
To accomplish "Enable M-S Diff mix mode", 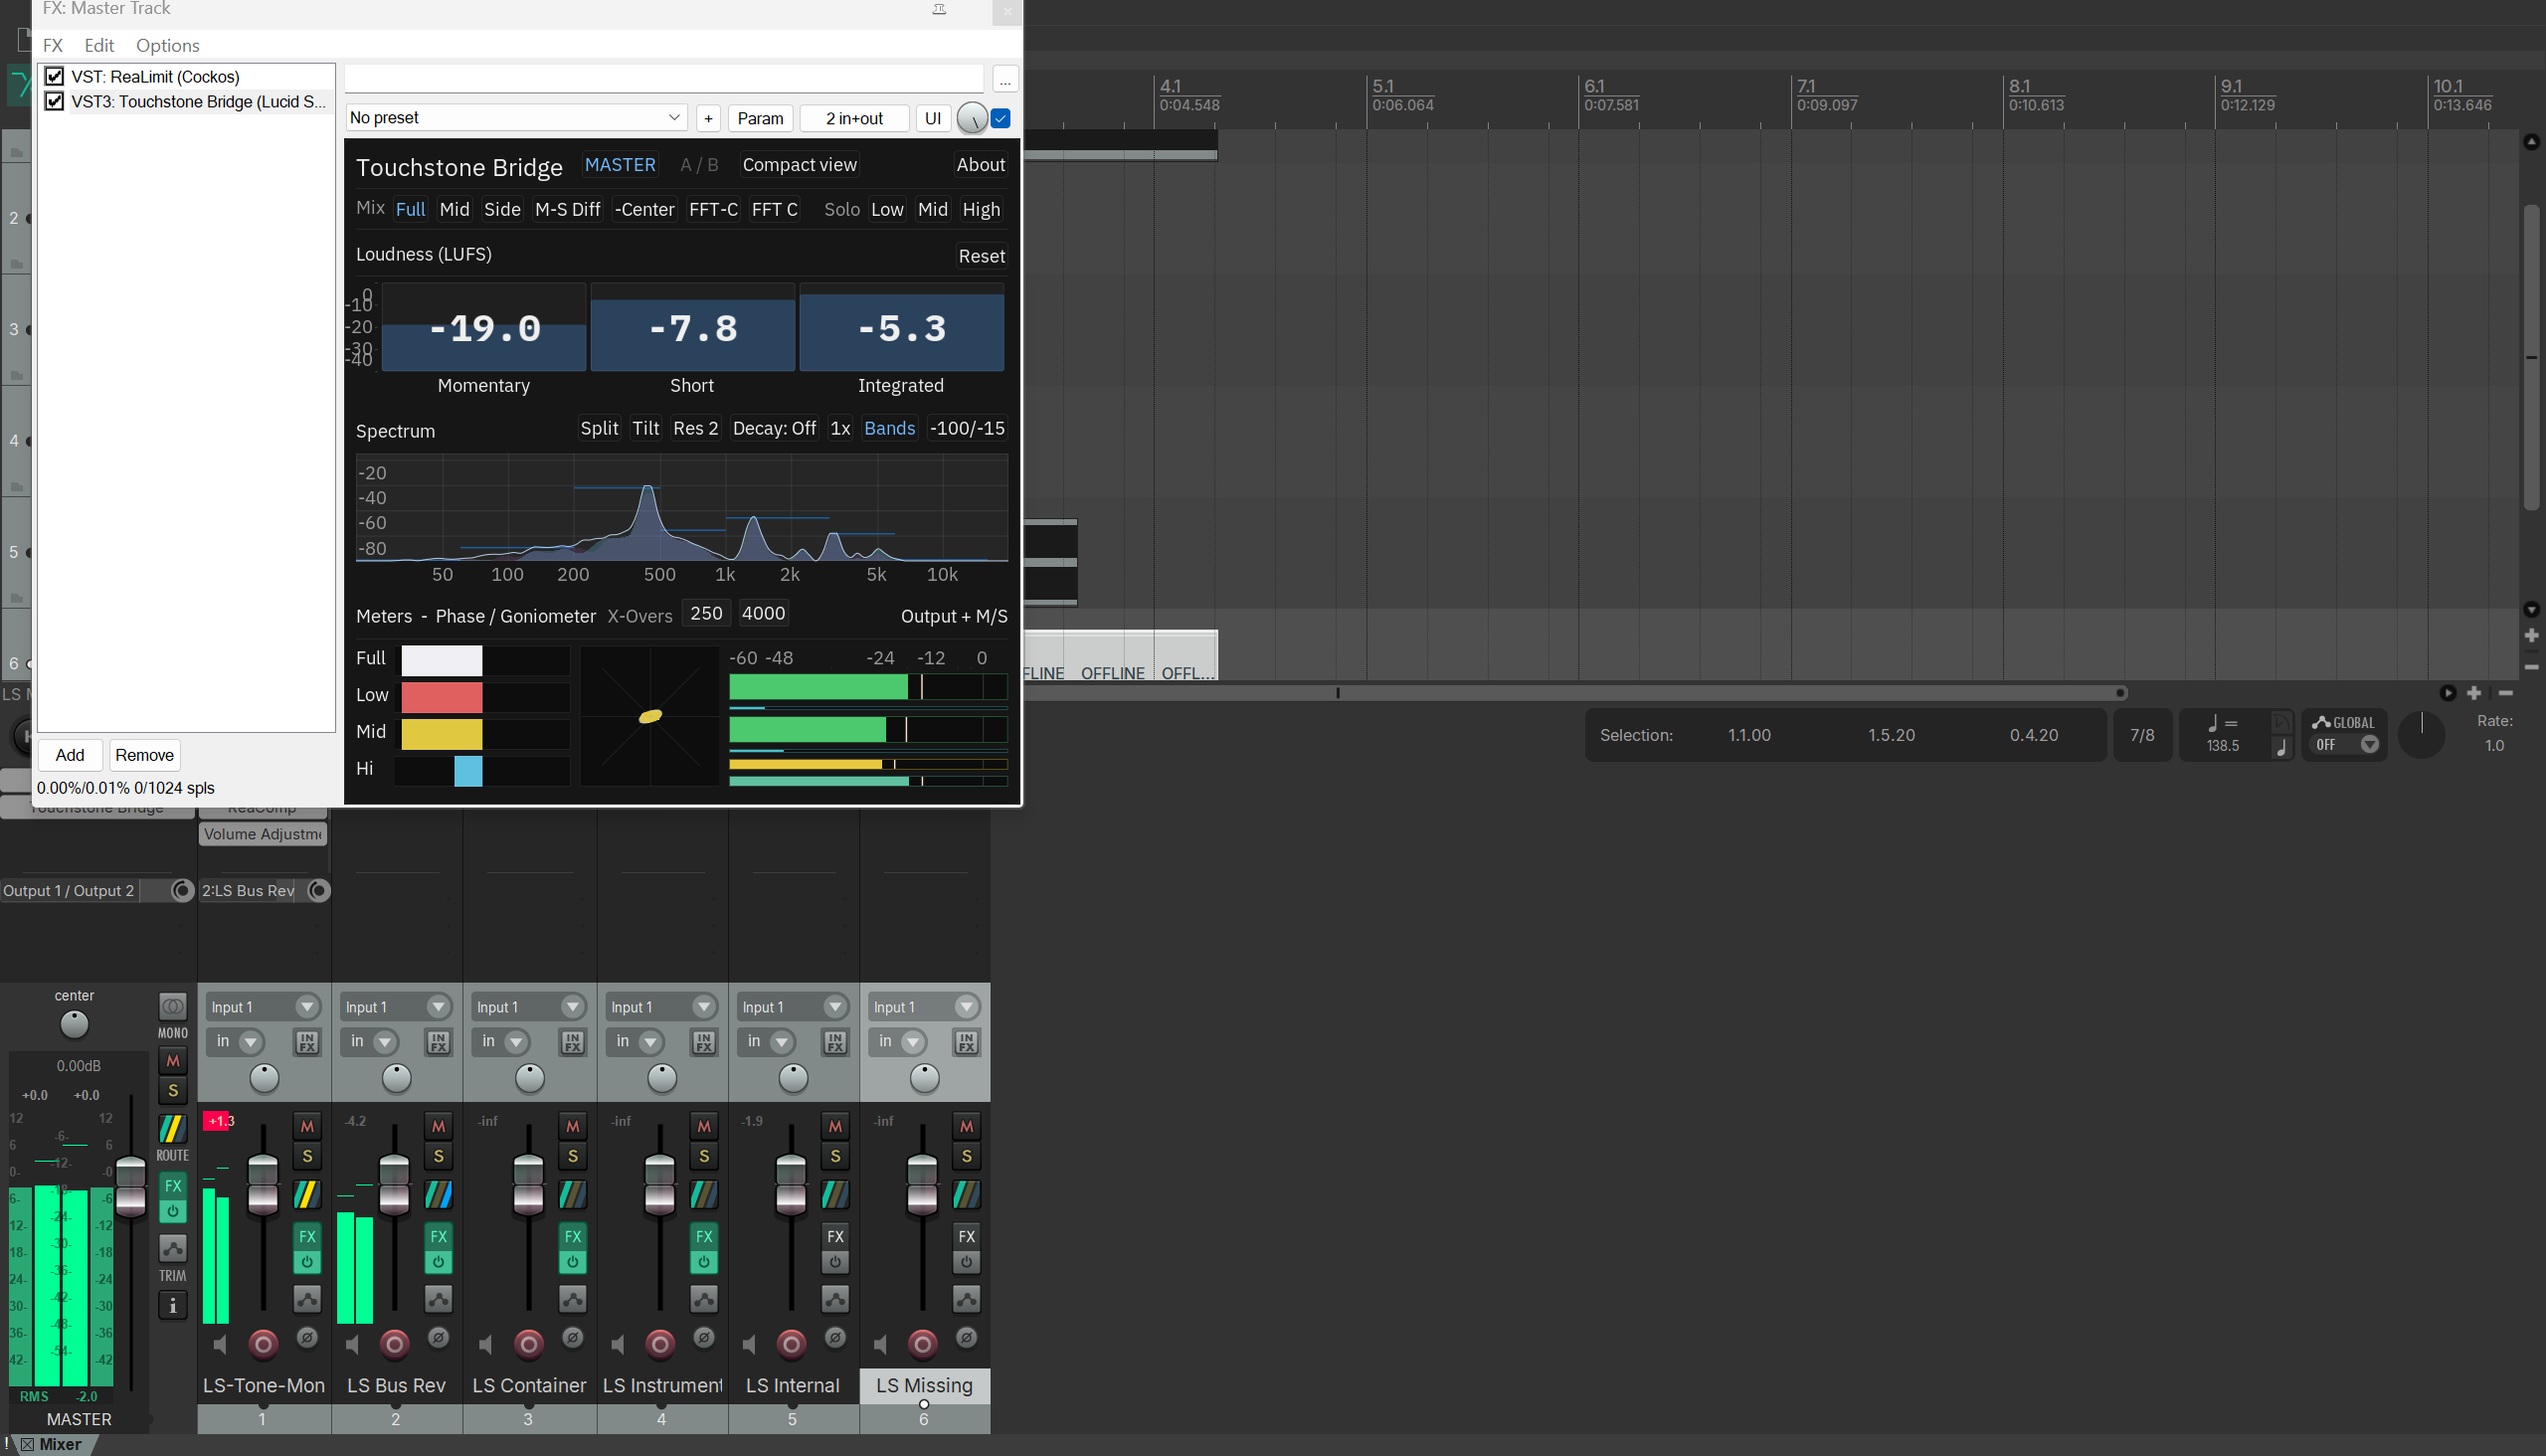I will coord(567,210).
